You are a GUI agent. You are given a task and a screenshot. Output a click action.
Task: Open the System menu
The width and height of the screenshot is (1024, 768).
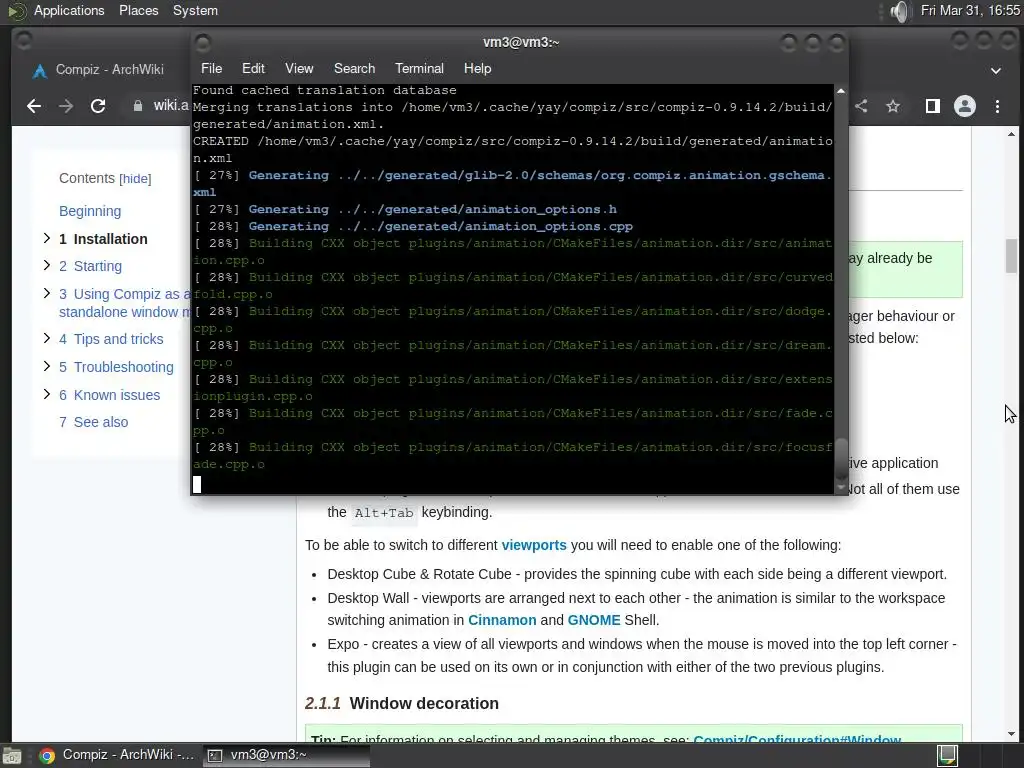coord(195,10)
